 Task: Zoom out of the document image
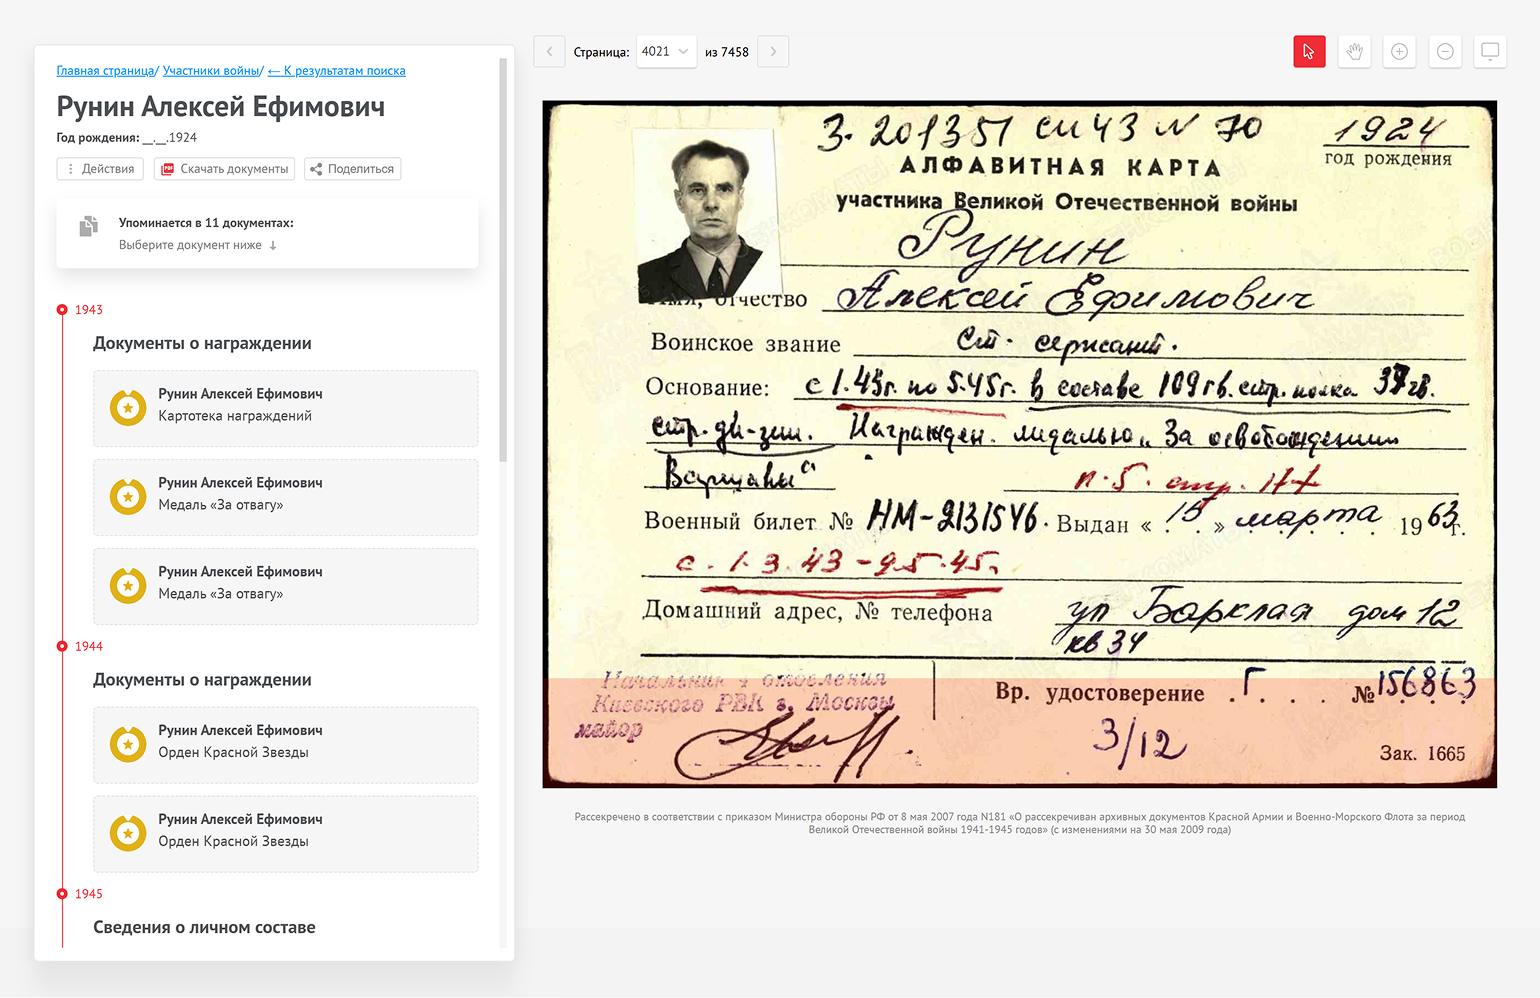[x=1445, y=52]
